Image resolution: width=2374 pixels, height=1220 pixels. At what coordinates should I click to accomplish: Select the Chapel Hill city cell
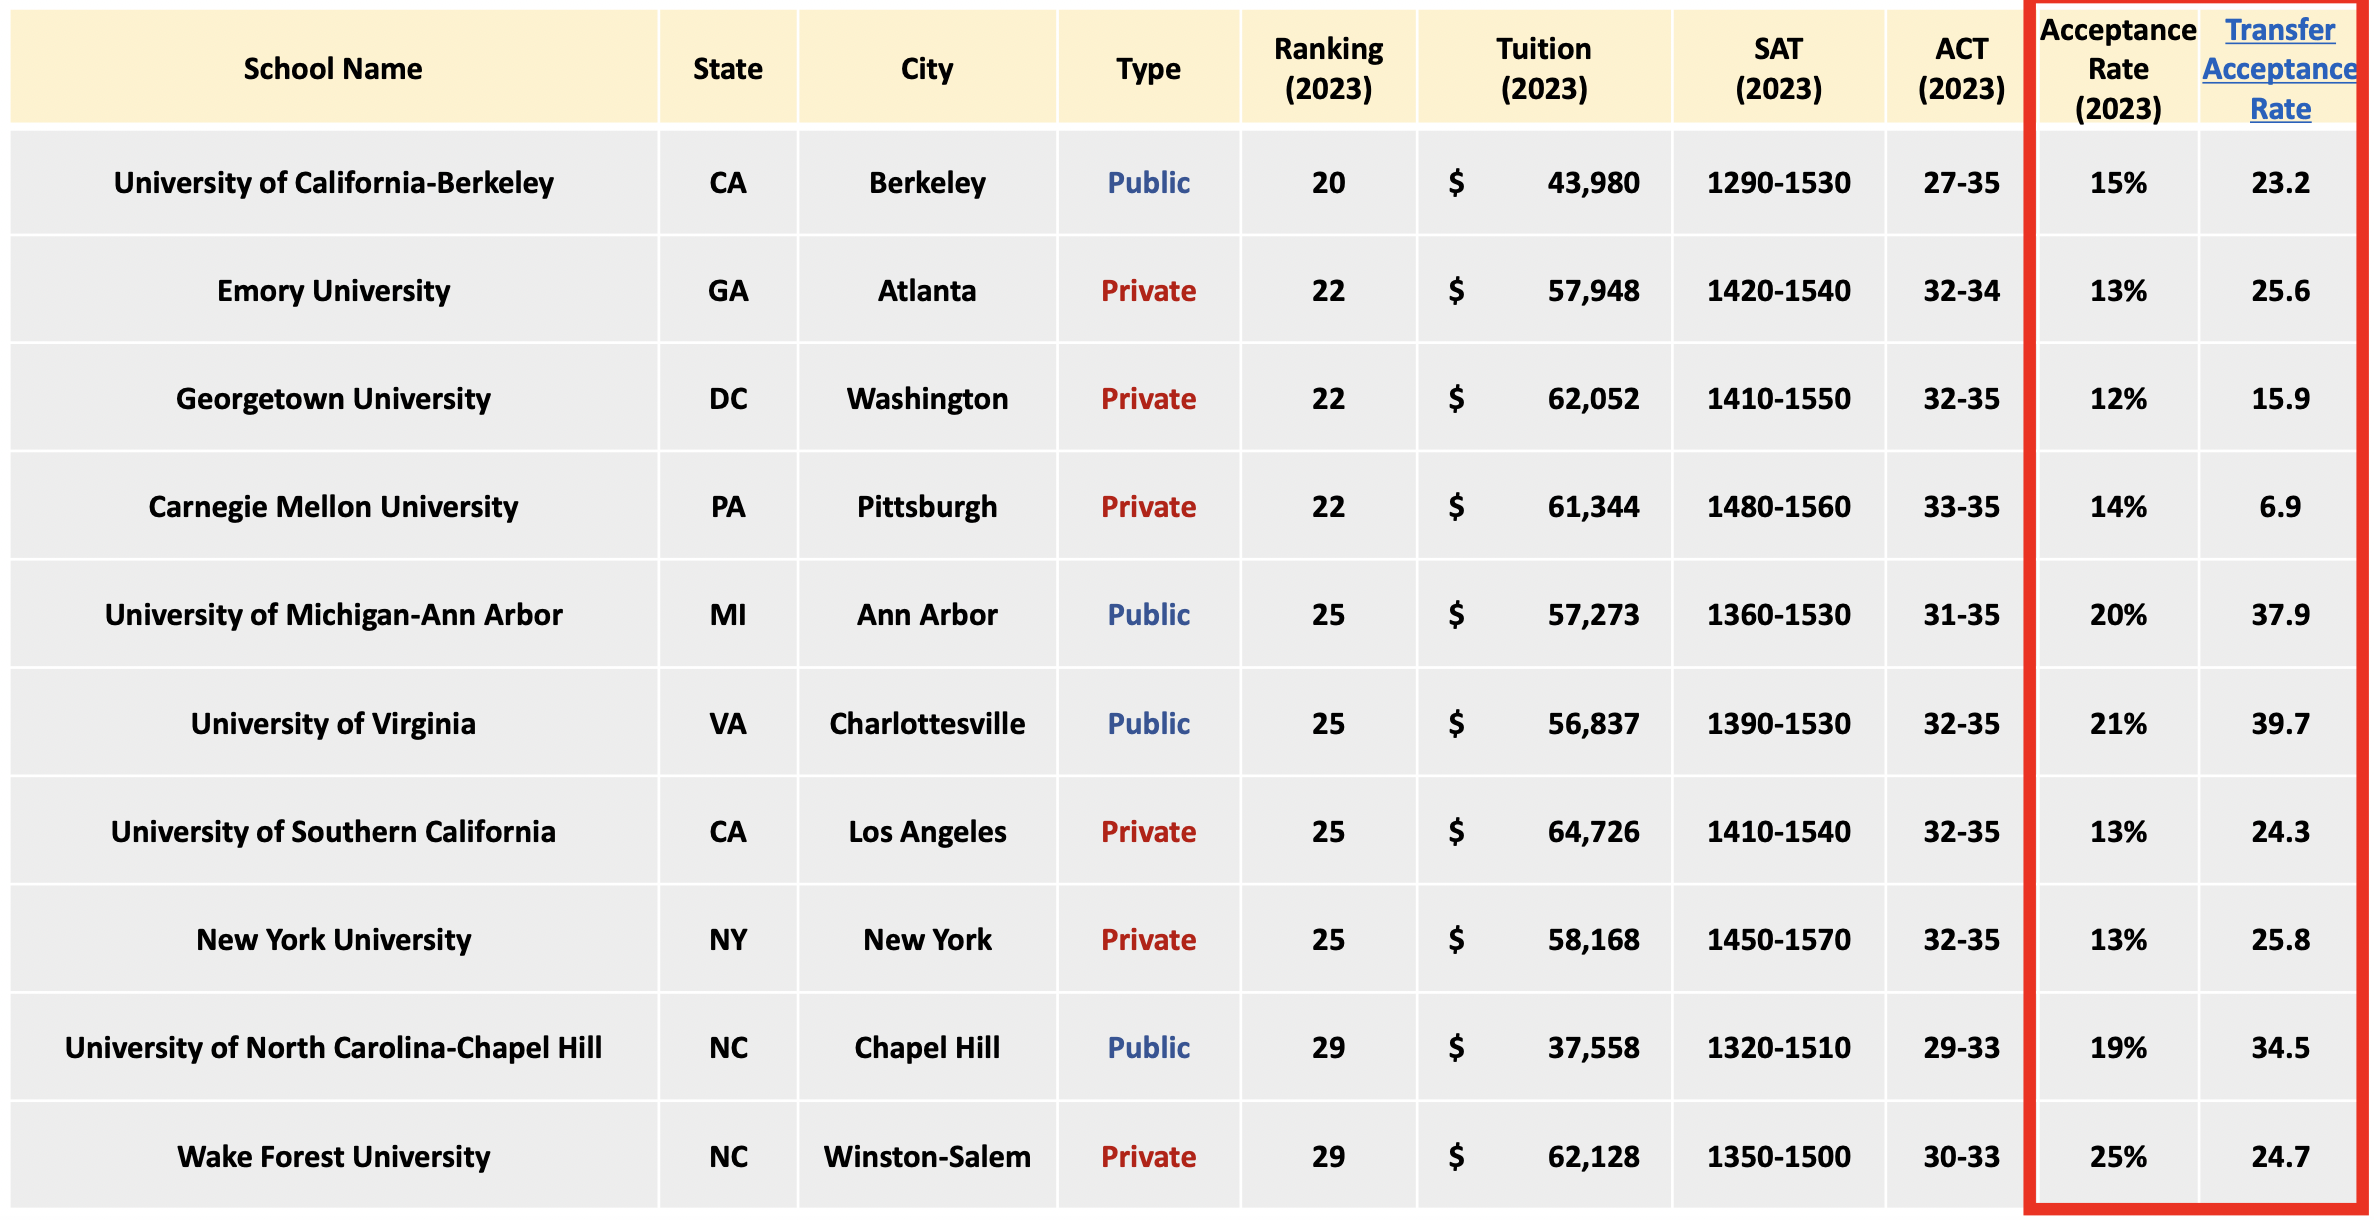pyautogui.click(x=927, y=1048)
